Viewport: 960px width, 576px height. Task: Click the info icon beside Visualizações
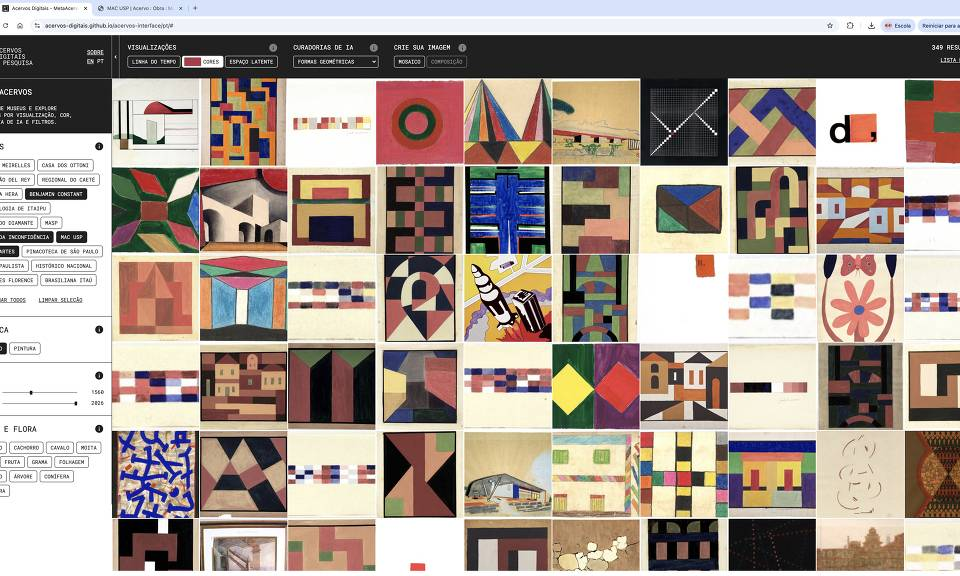point(273,48)
